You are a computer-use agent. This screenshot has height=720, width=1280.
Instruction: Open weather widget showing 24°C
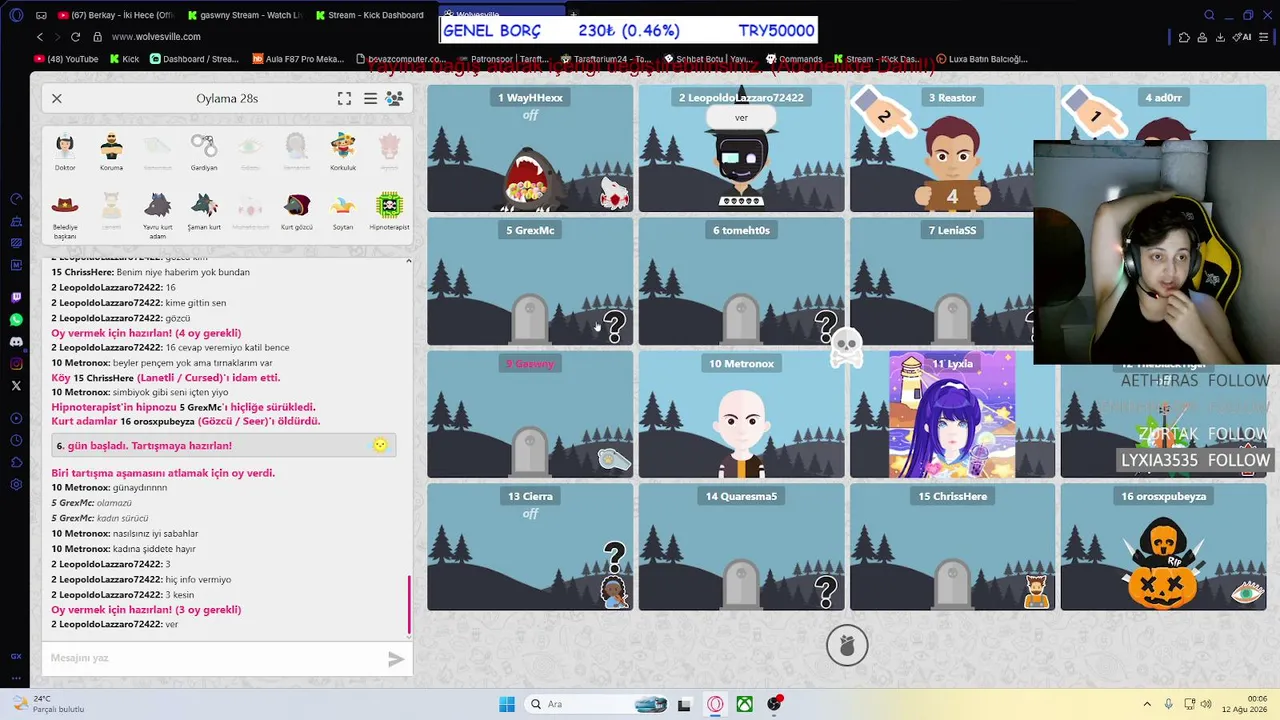[50, 704]
